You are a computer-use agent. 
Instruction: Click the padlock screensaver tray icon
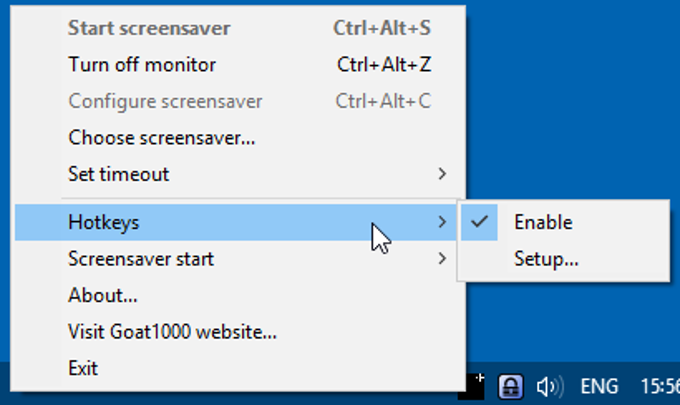(510, 386)
